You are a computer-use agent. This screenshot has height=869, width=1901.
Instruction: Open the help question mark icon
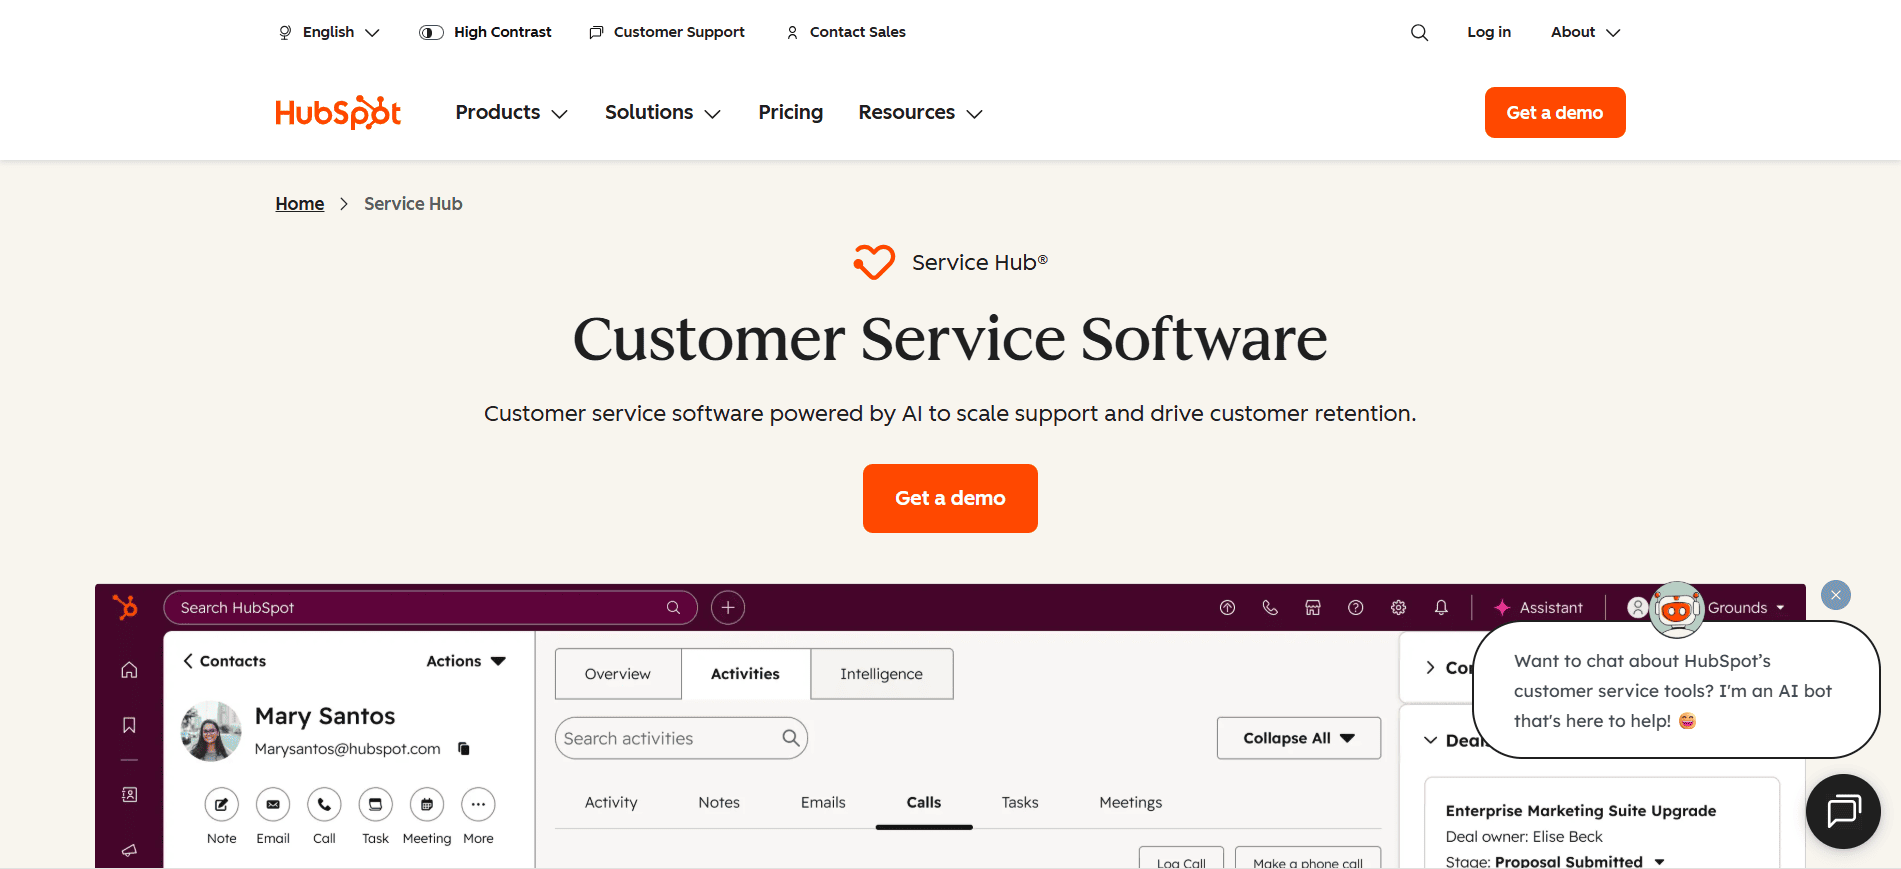coord(1355,607)
